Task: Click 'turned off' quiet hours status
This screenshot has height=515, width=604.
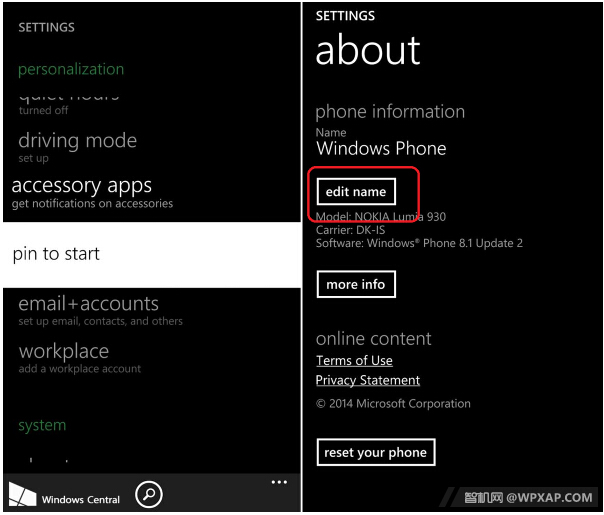Action: click(43, 111)
